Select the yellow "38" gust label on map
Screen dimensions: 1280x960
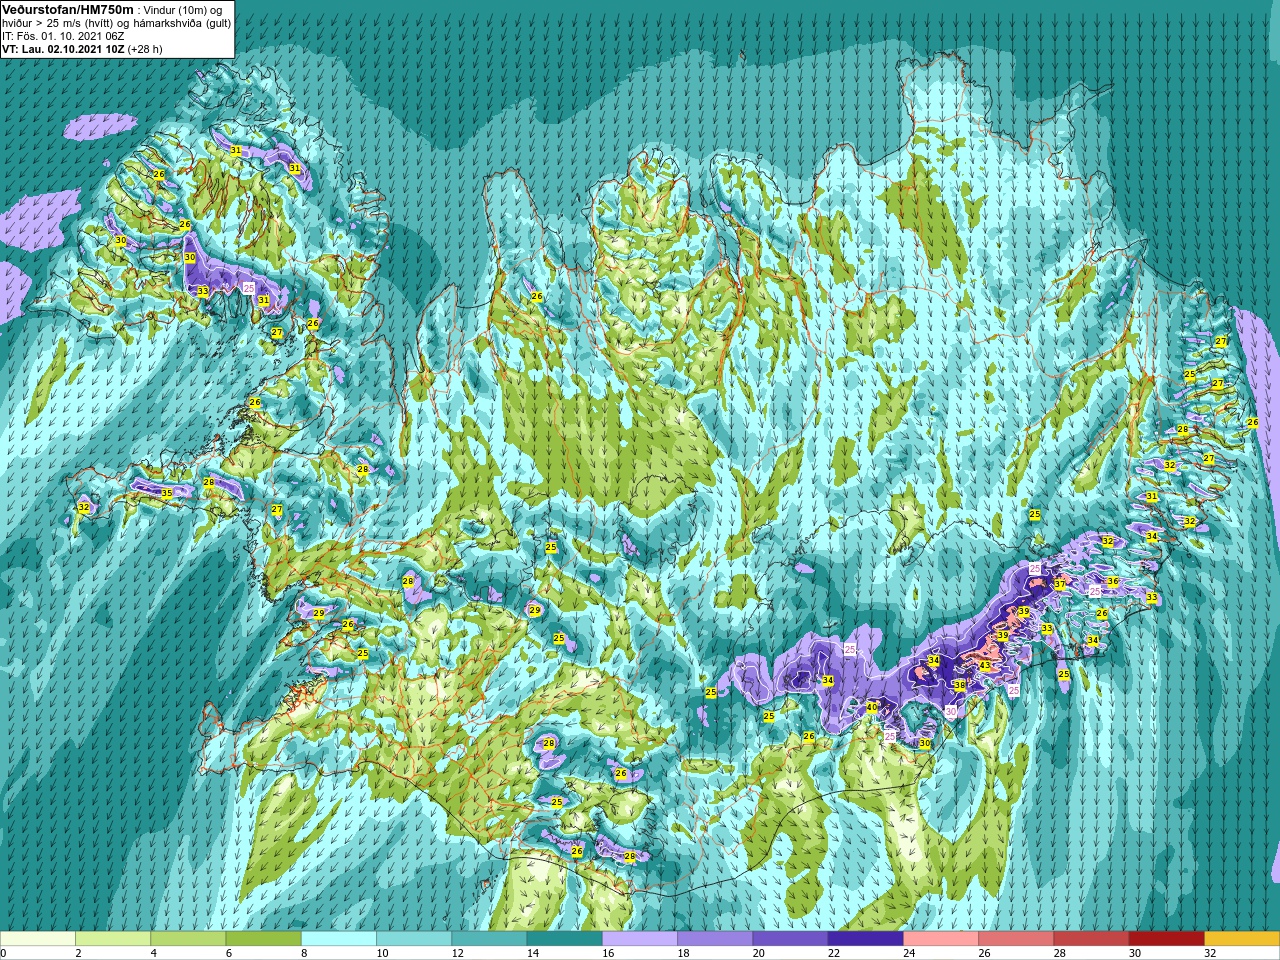pyautogui.click(x=959, y=685)
